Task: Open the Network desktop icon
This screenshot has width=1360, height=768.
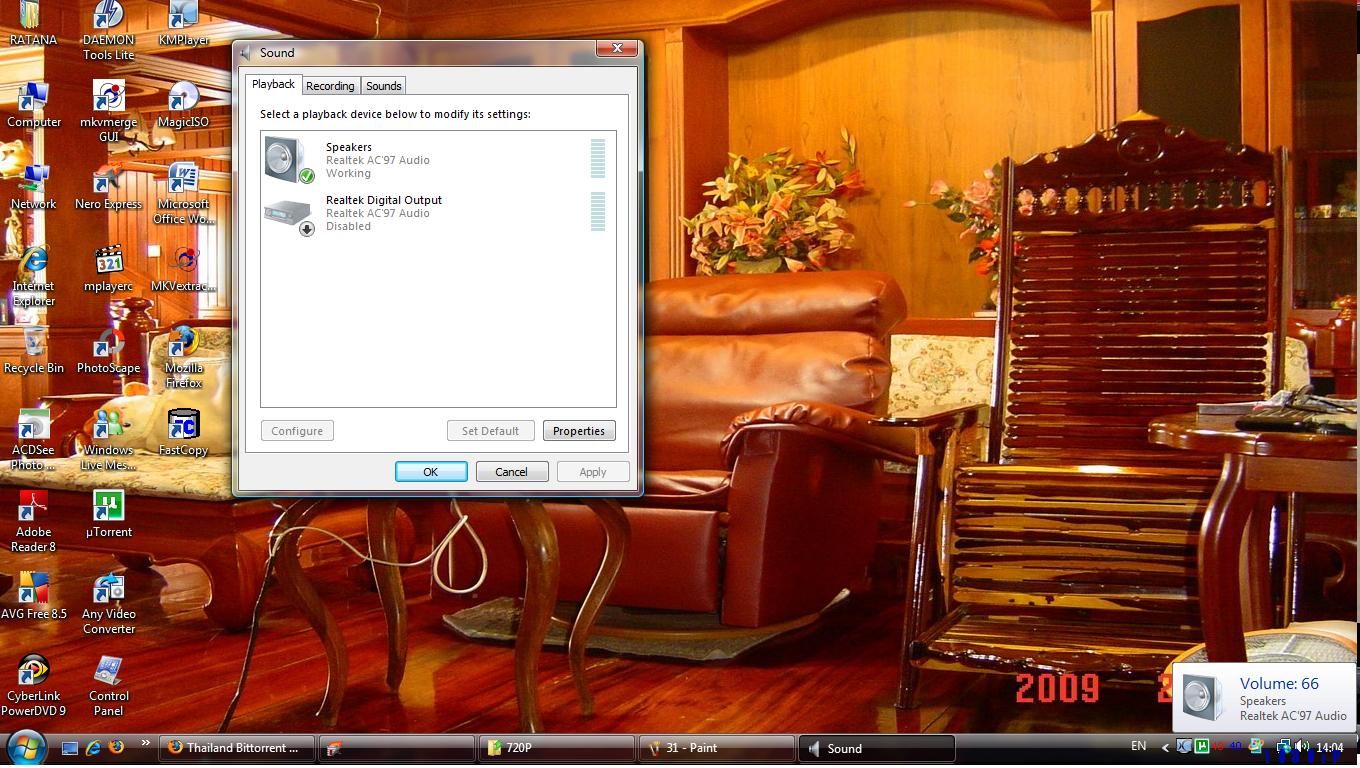Action: pos(34,187)
